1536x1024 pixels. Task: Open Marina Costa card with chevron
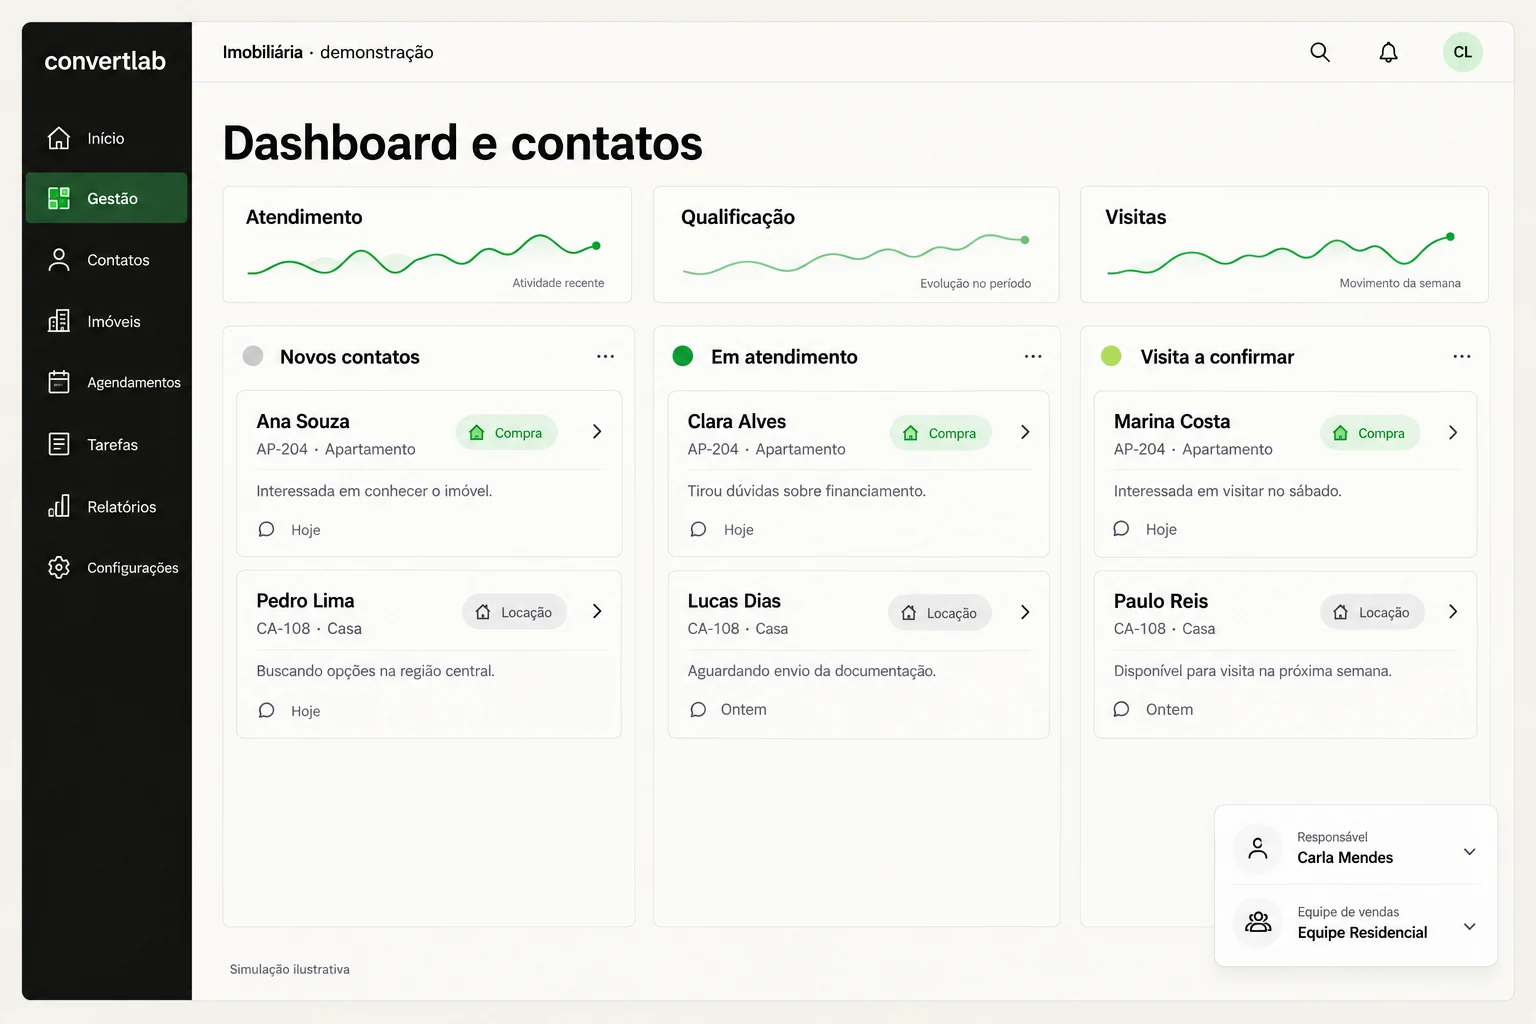point(1453,432)
